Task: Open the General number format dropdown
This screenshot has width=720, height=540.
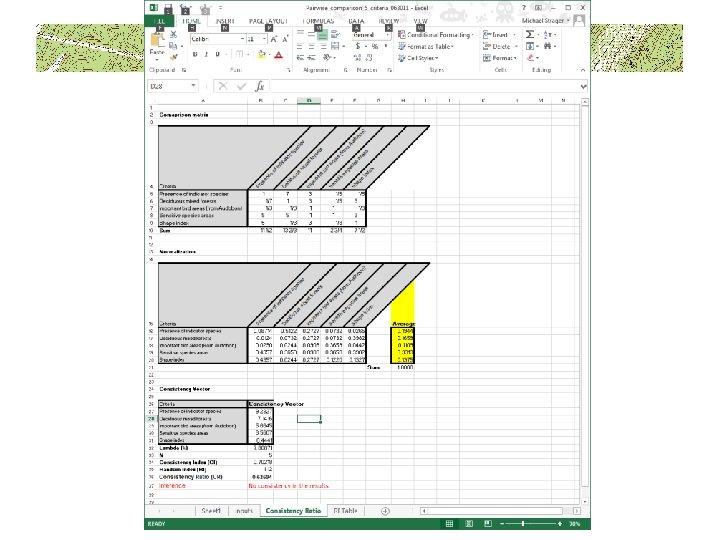Action: [x=388, y=35]
